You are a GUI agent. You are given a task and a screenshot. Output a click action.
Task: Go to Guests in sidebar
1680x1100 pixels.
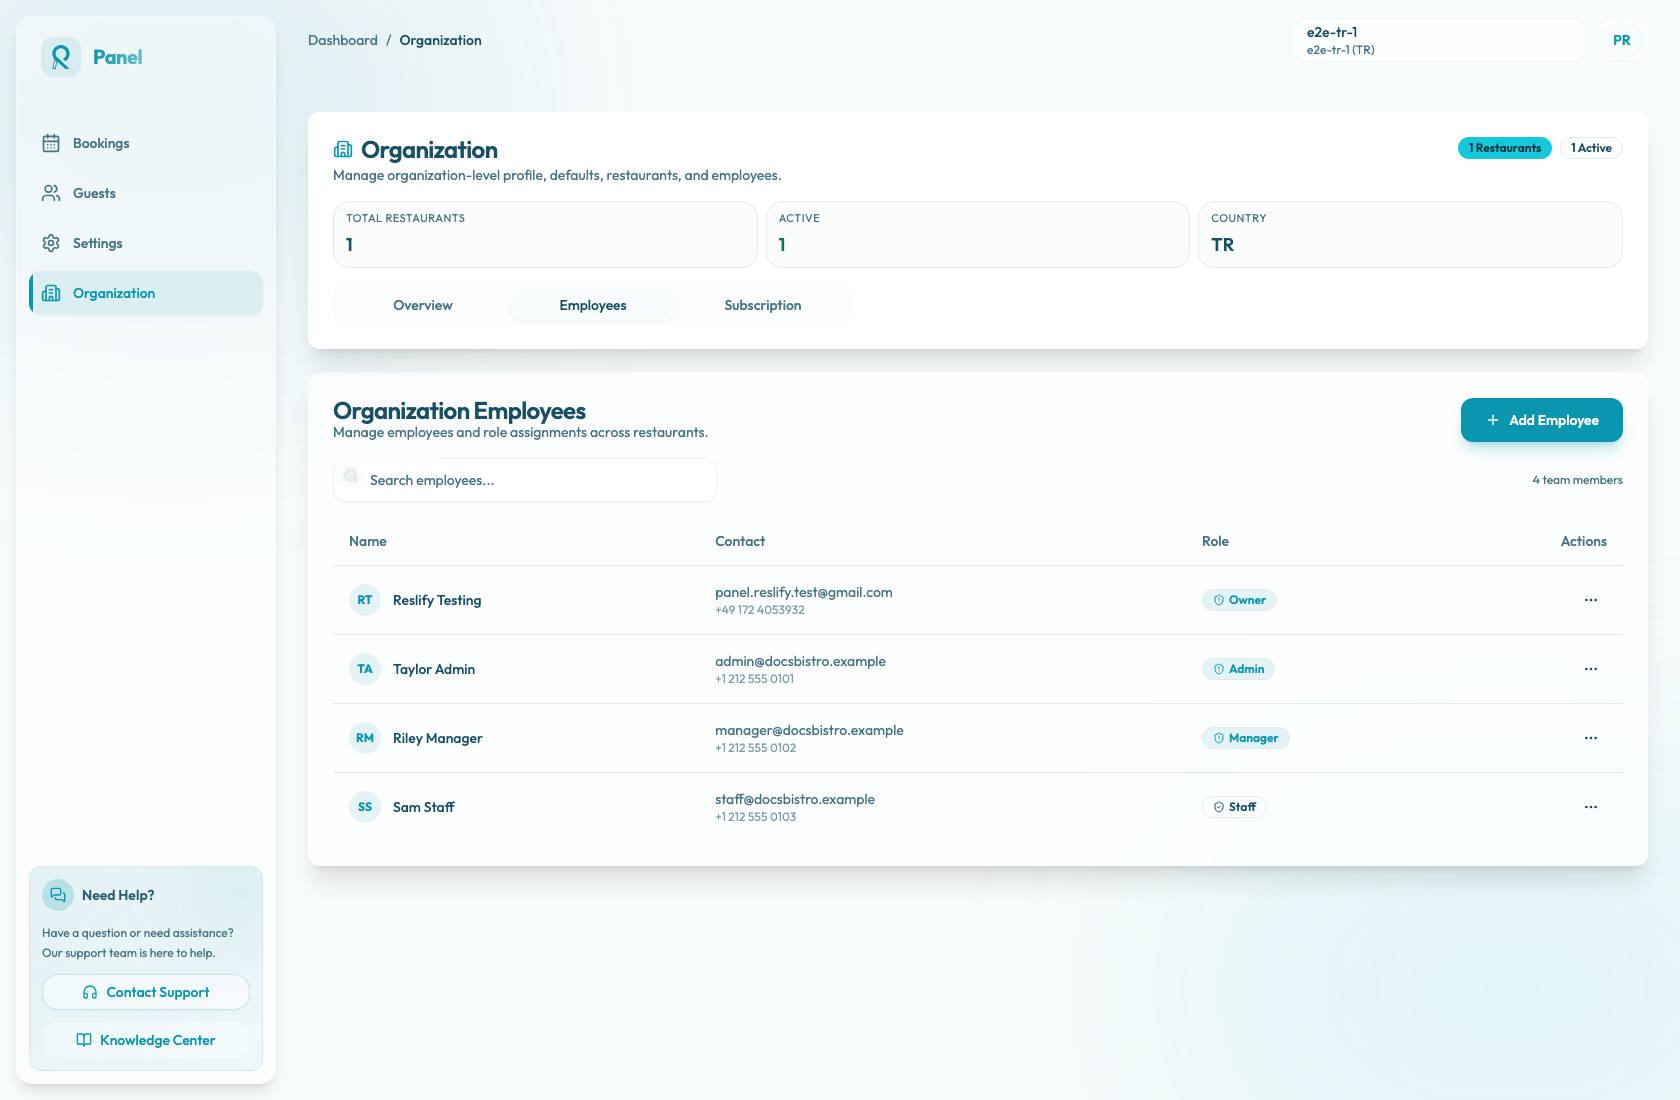pyautogui.click(x=146, y=193)
